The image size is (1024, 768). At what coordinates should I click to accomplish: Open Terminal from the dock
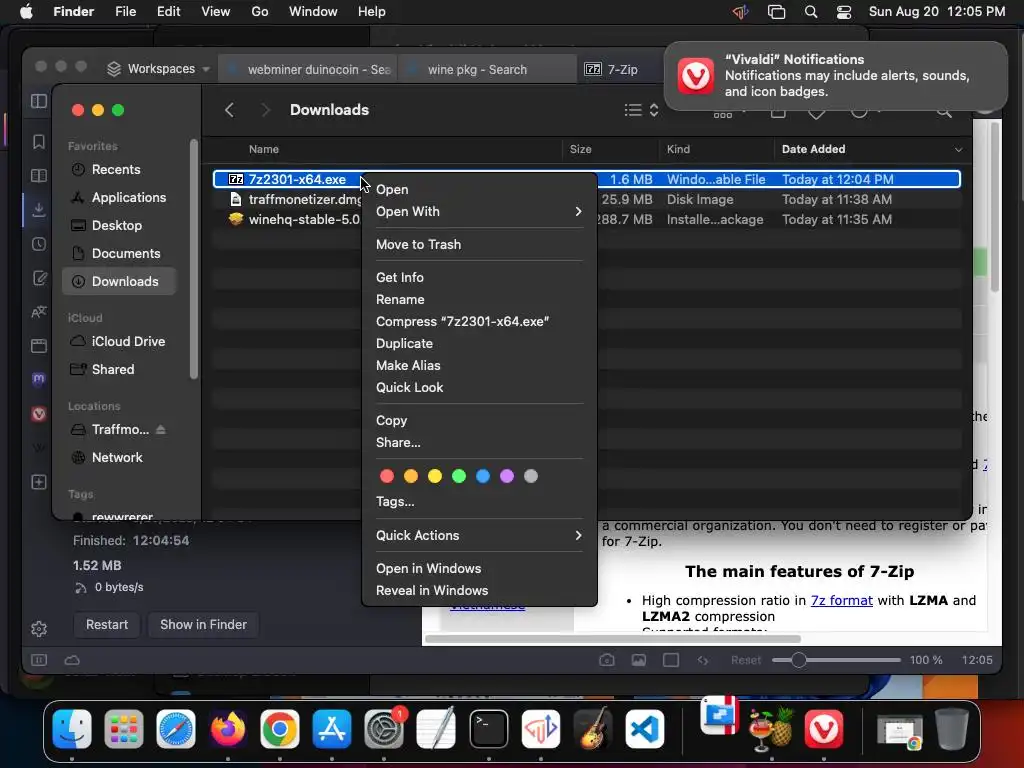(x=488, y=729)
